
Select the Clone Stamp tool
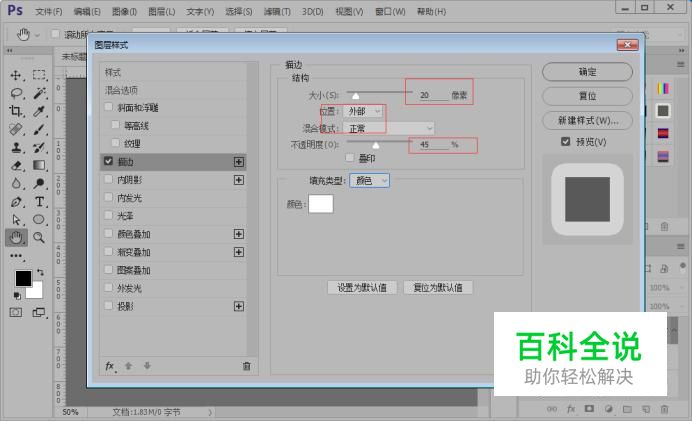click(16, 147)
